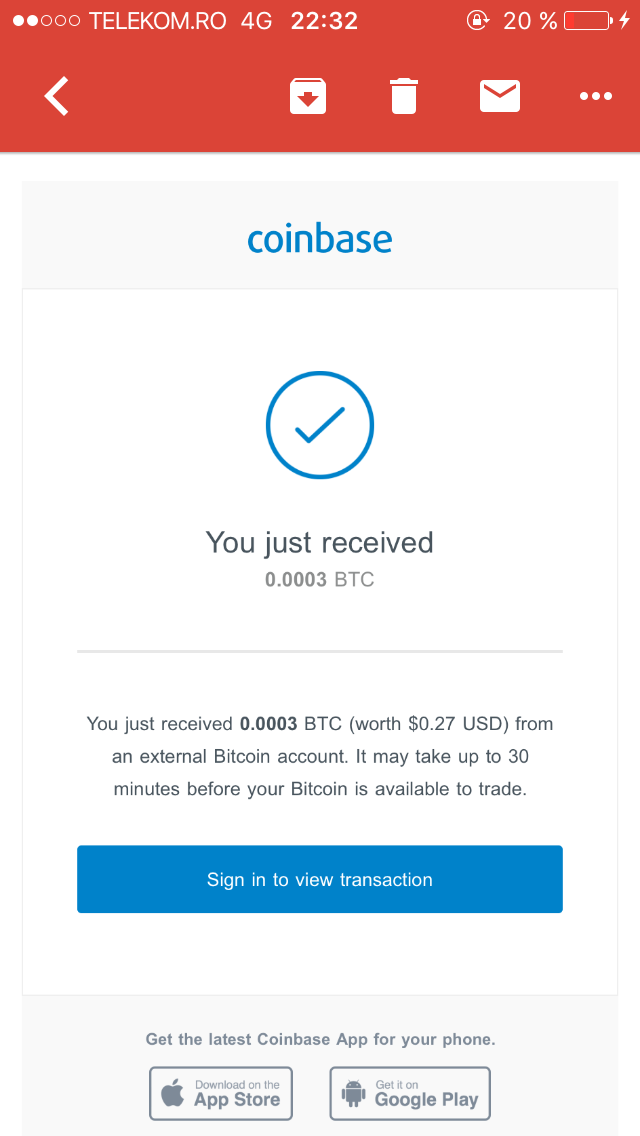Tap the blue checkmark circle icon
Viewport: 640px width, 1136px height.
pyautogui.click(x=320, y=425)
